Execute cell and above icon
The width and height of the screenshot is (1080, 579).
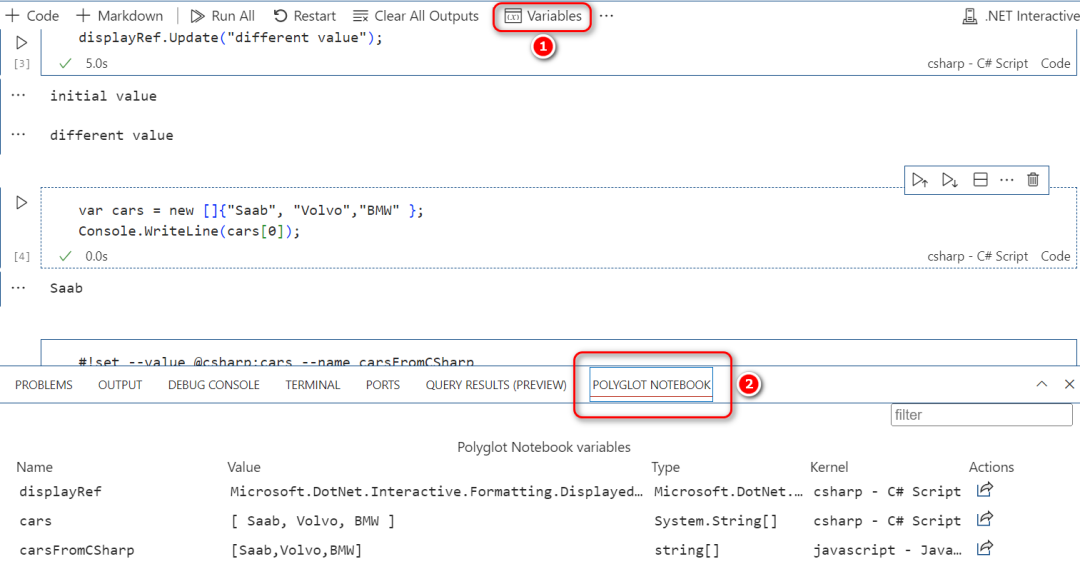[x=920, y=180]
